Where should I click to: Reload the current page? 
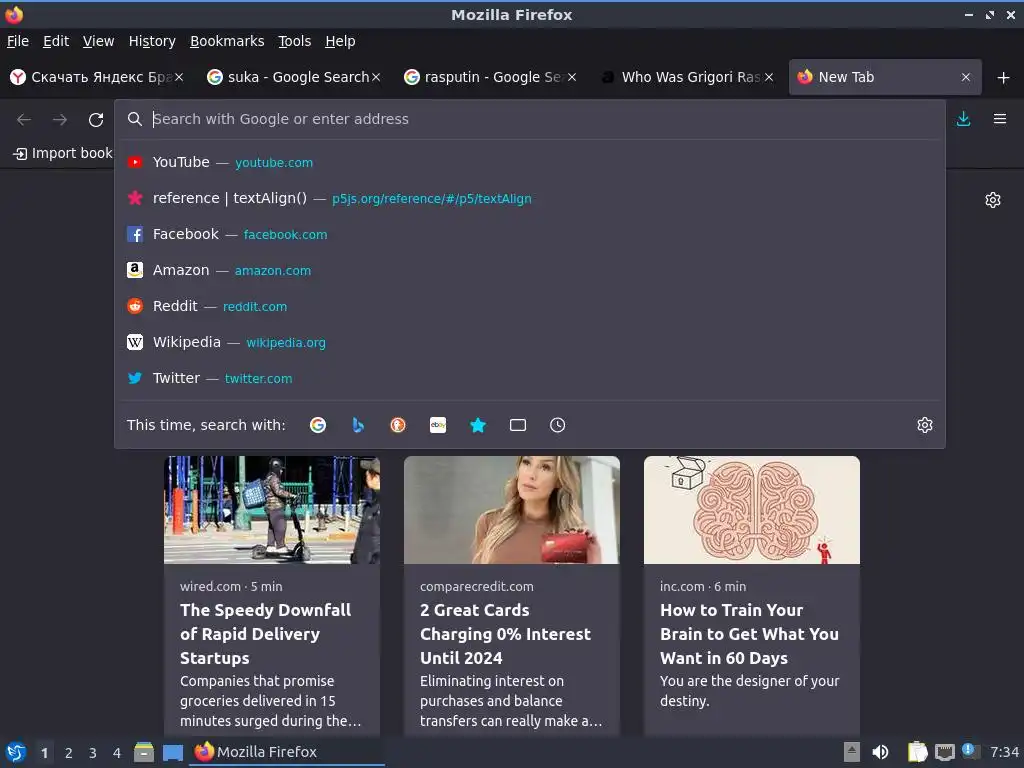point(96,120)
